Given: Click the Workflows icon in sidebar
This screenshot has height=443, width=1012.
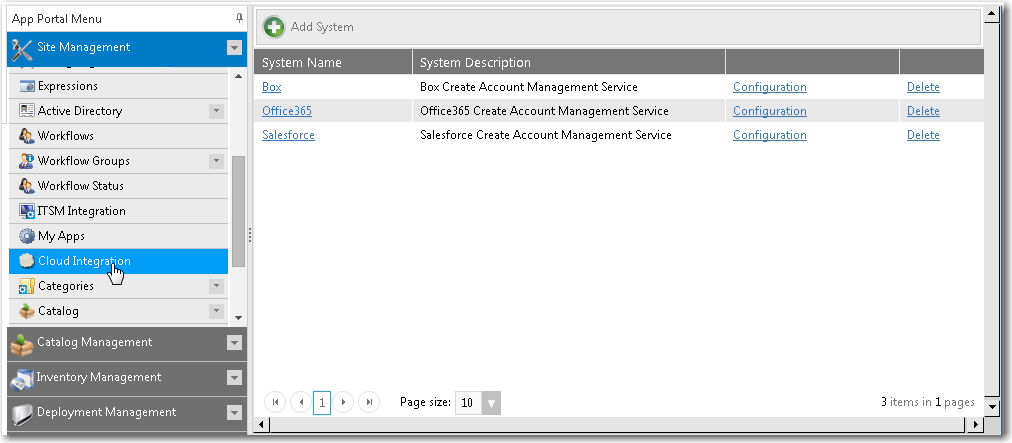Looking at the screenshot, I should click(27, 136).
